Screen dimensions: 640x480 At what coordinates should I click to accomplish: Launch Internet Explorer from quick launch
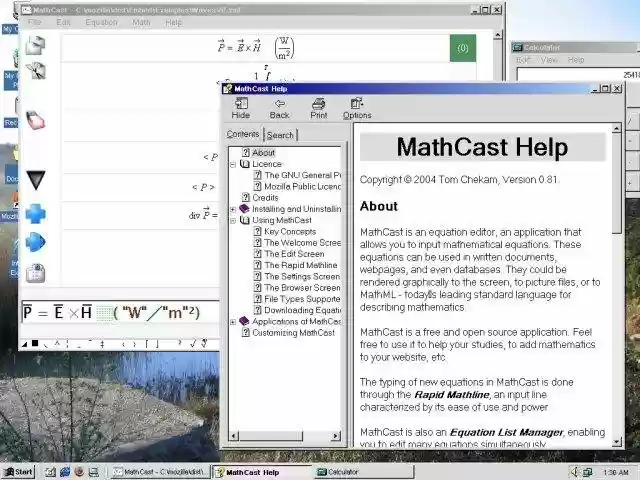tap(65, 472)
